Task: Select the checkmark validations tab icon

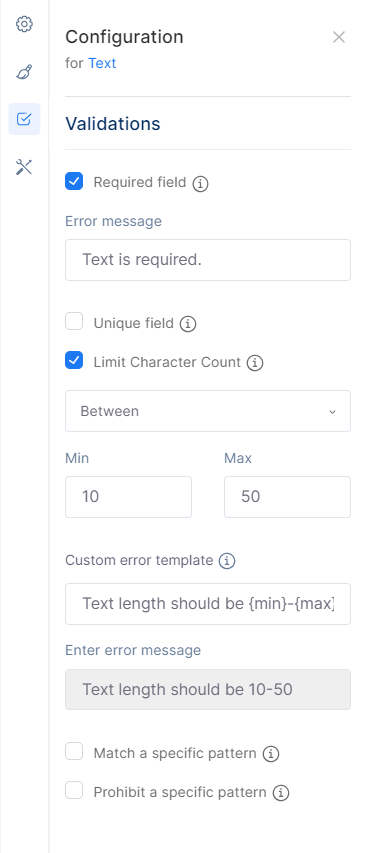Action: click(x=24, y=119)
